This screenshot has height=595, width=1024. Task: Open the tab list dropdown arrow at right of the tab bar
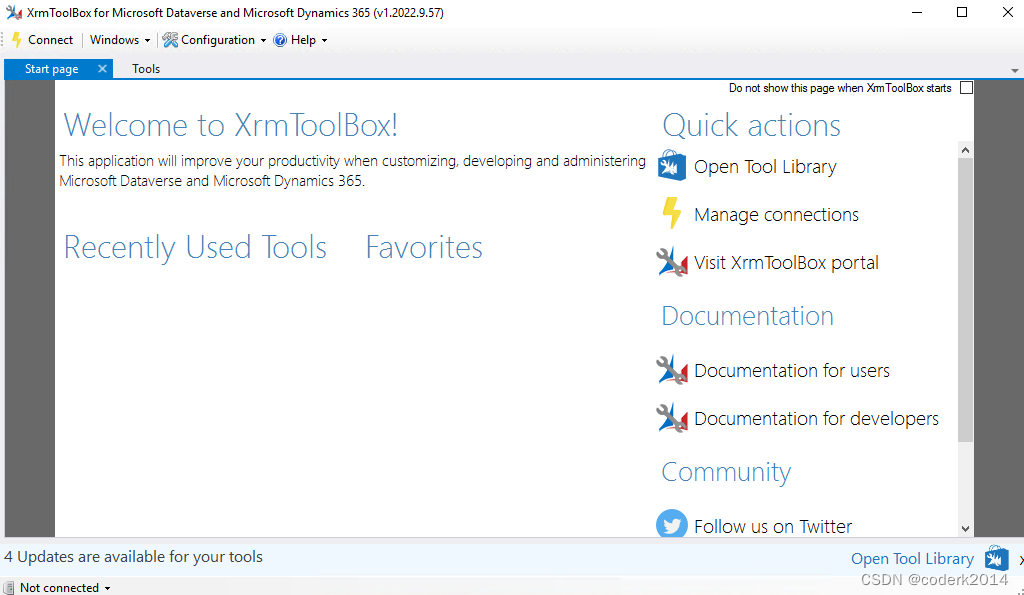[1014, 70]
